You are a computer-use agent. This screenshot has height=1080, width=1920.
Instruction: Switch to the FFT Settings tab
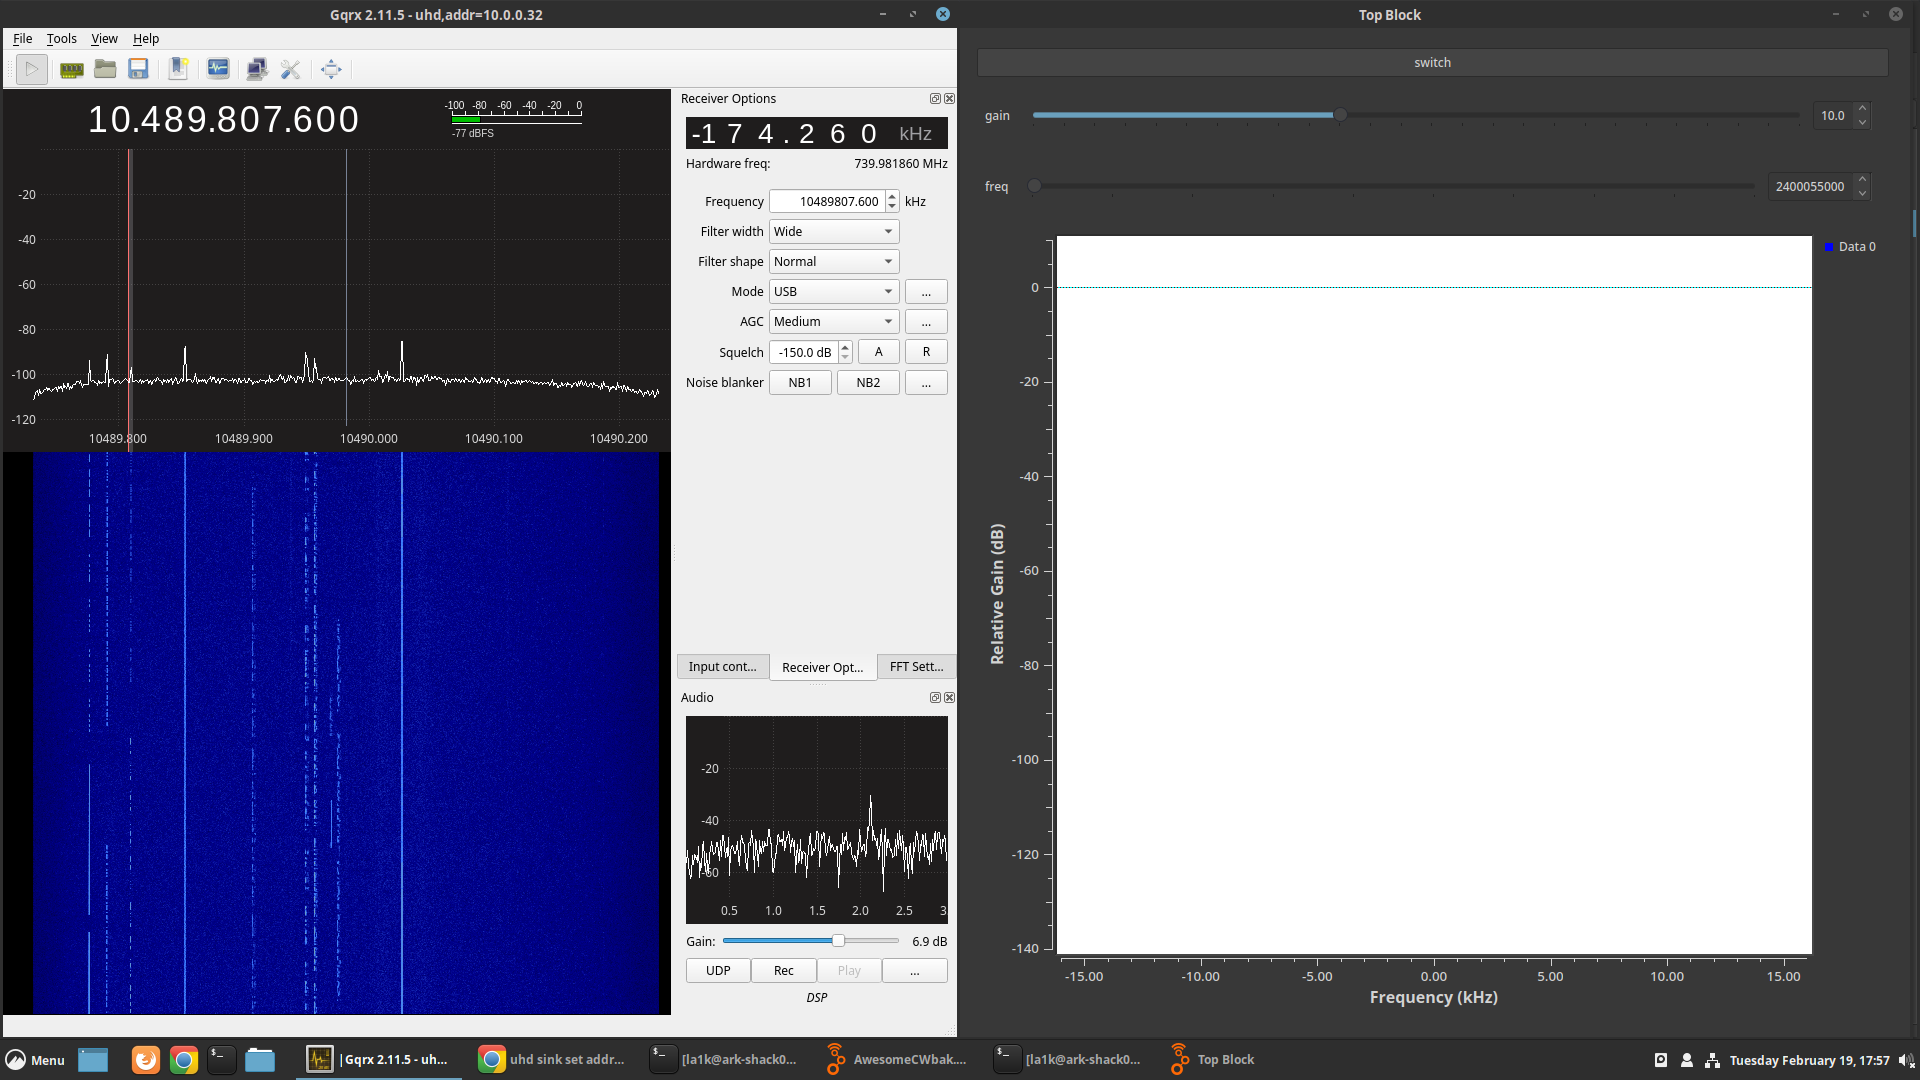[x=915, y=667]
